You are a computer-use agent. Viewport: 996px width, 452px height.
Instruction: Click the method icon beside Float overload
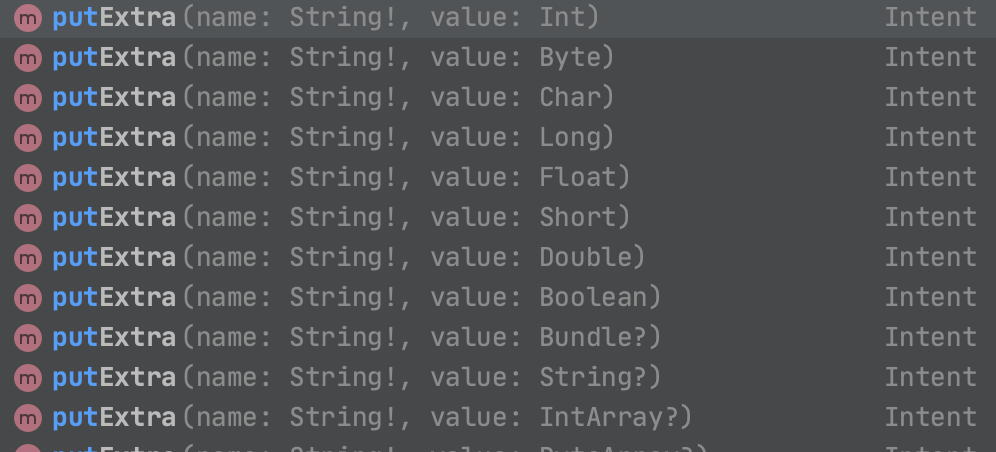coord(27,177)
